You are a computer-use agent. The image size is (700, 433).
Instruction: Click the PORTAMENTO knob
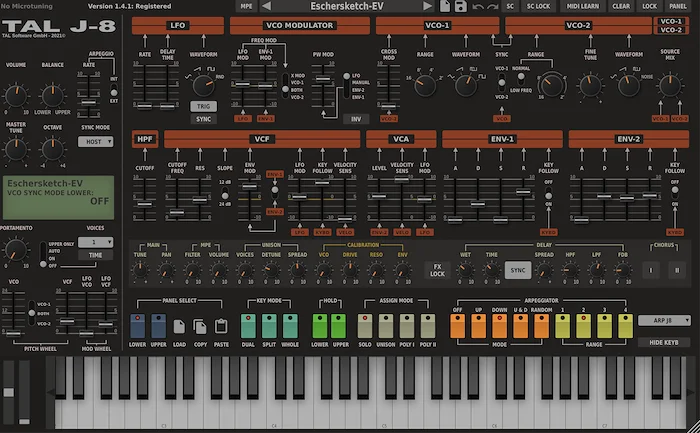16,250
